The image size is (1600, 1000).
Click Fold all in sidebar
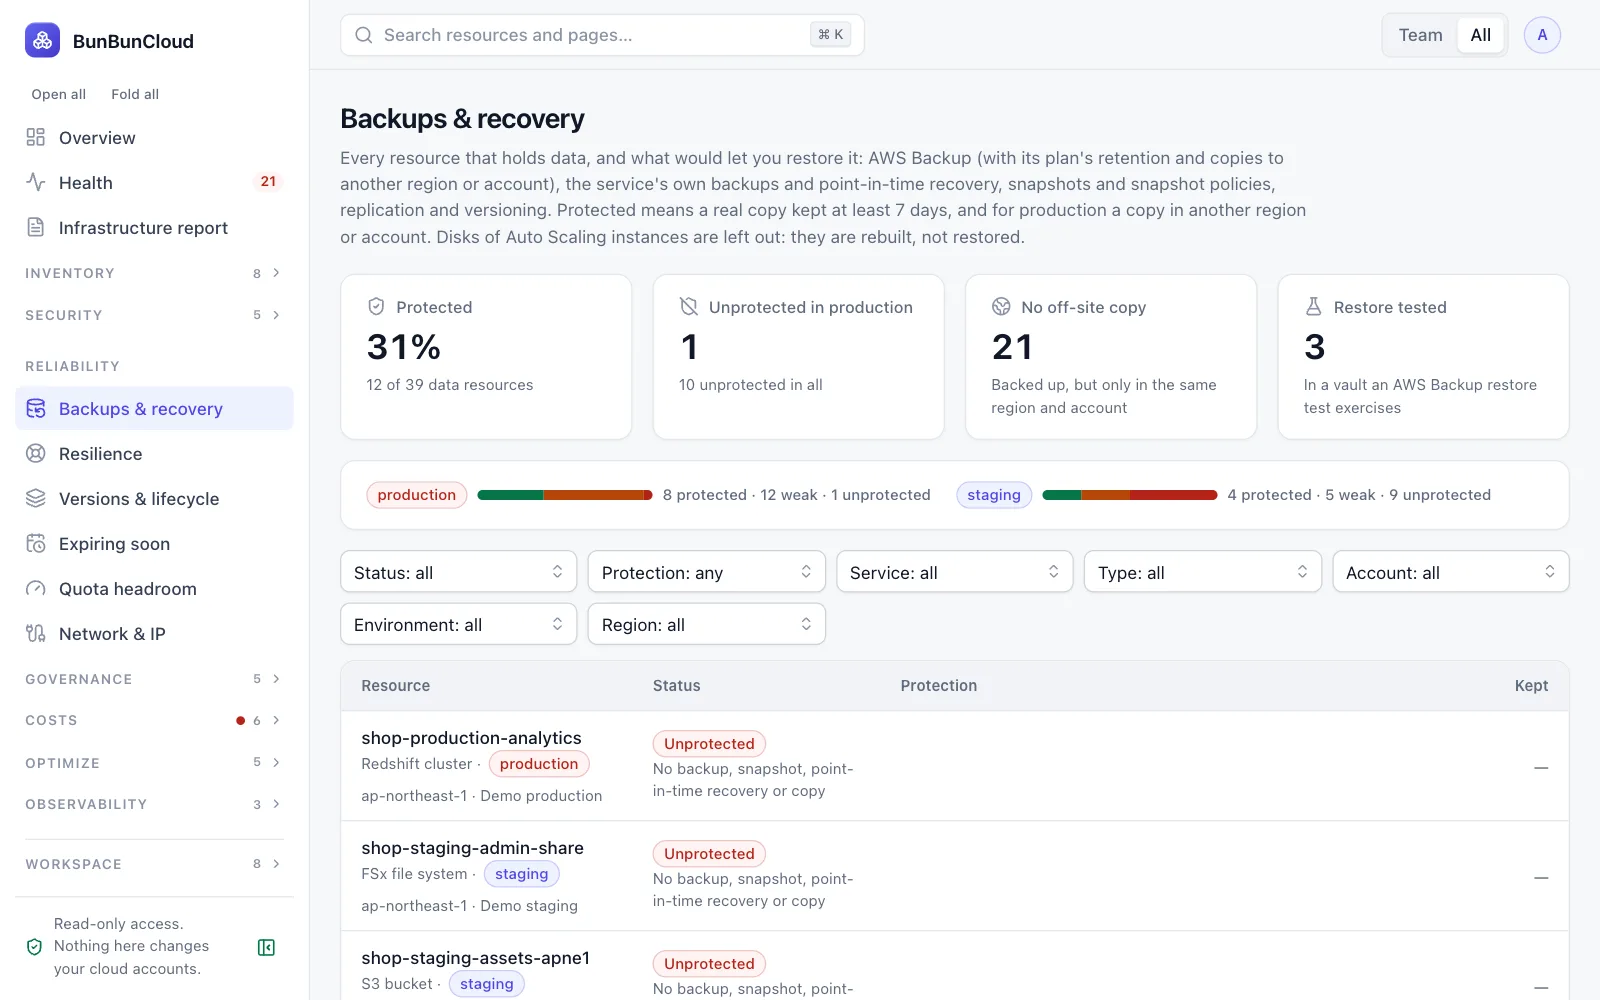pyautogui.click(x=135, y=94)
